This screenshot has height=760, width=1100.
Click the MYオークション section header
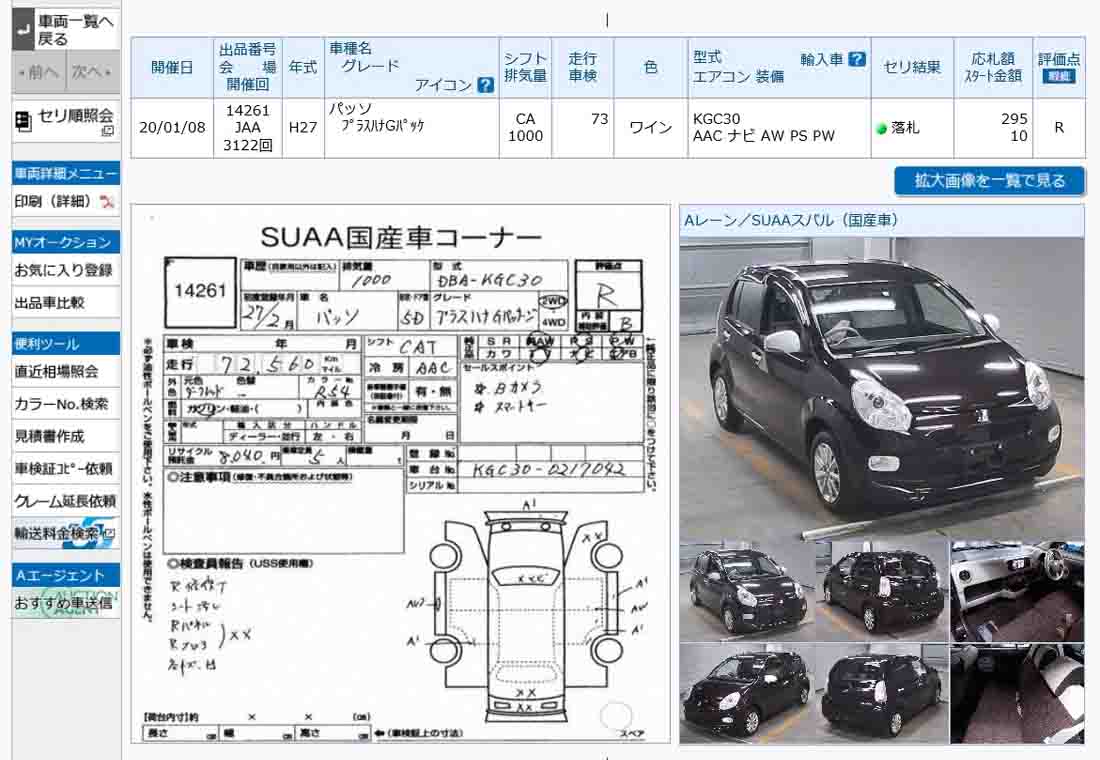pyautogui.click(x=66, y=242)
